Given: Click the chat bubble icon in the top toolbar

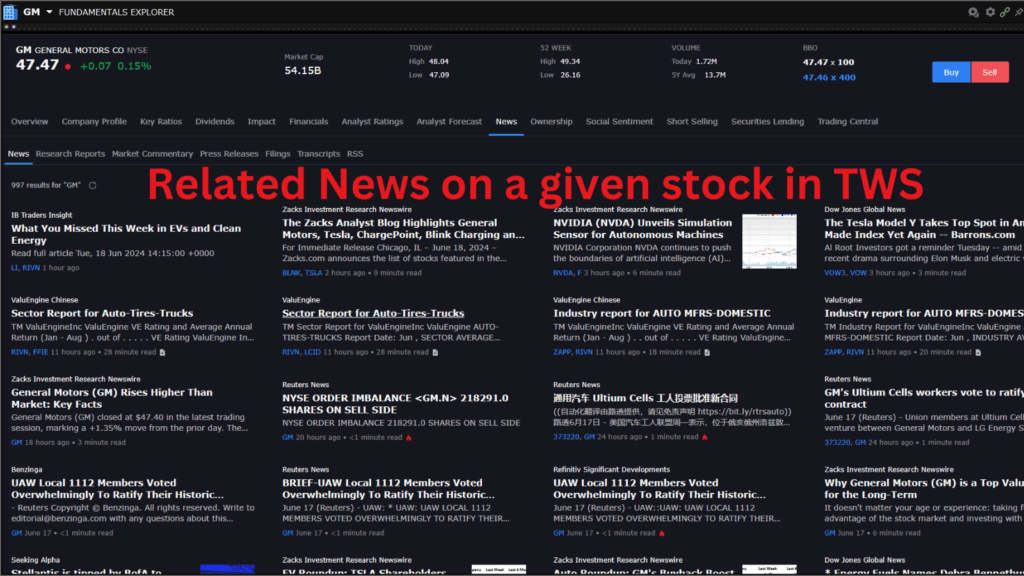Looking at the screenshot, I should pyautogui.click(x=972, y=12).
